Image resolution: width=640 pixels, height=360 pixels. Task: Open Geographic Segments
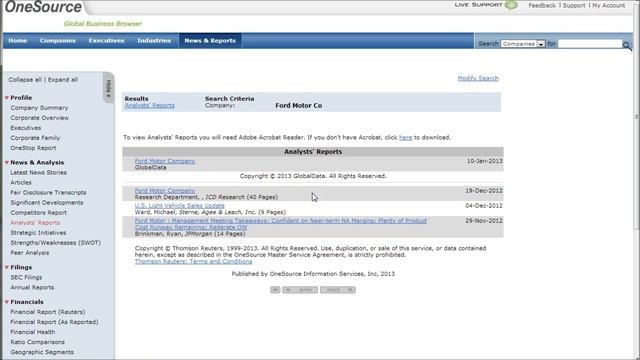coord(42,352)
